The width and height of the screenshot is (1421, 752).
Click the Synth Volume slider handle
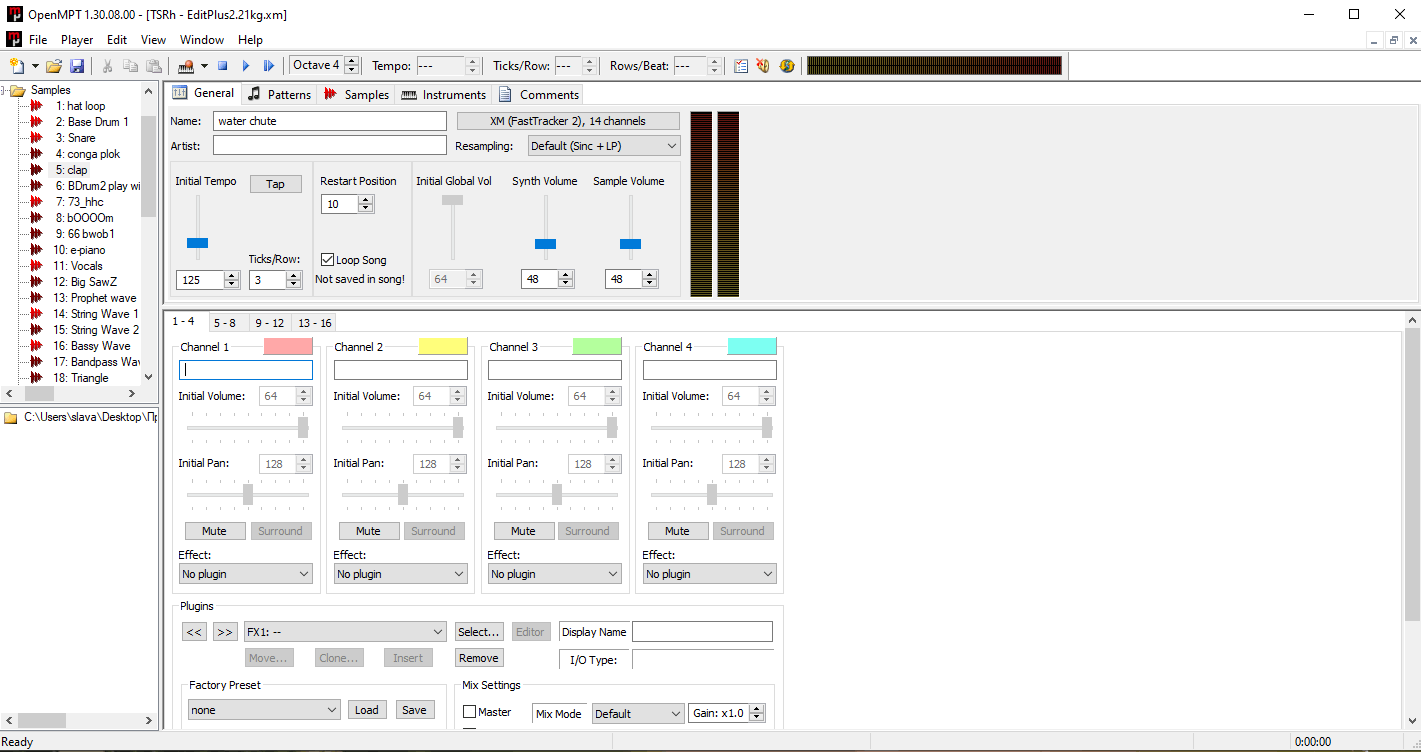point(545,244)
